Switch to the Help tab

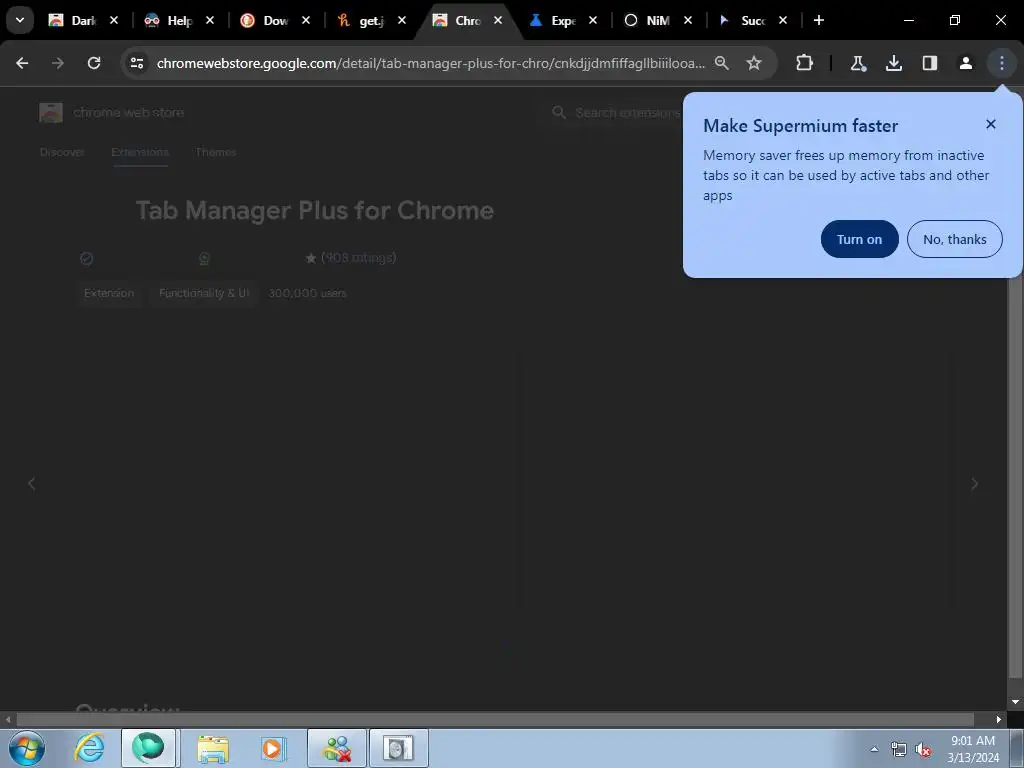(168, 20)
